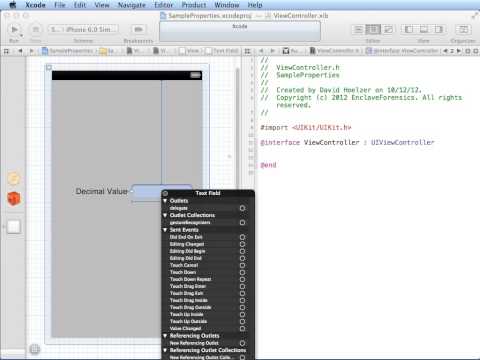This screenshot has height=360, width=480.
Task: Open the Apple menu
Action: click(x=12, y=5)
